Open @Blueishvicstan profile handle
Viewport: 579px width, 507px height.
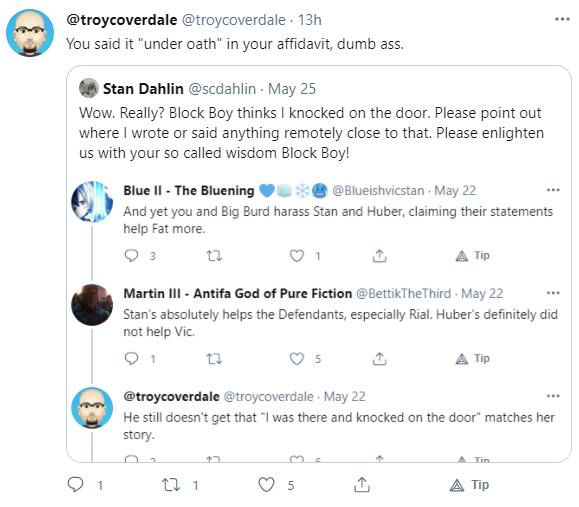378,191
